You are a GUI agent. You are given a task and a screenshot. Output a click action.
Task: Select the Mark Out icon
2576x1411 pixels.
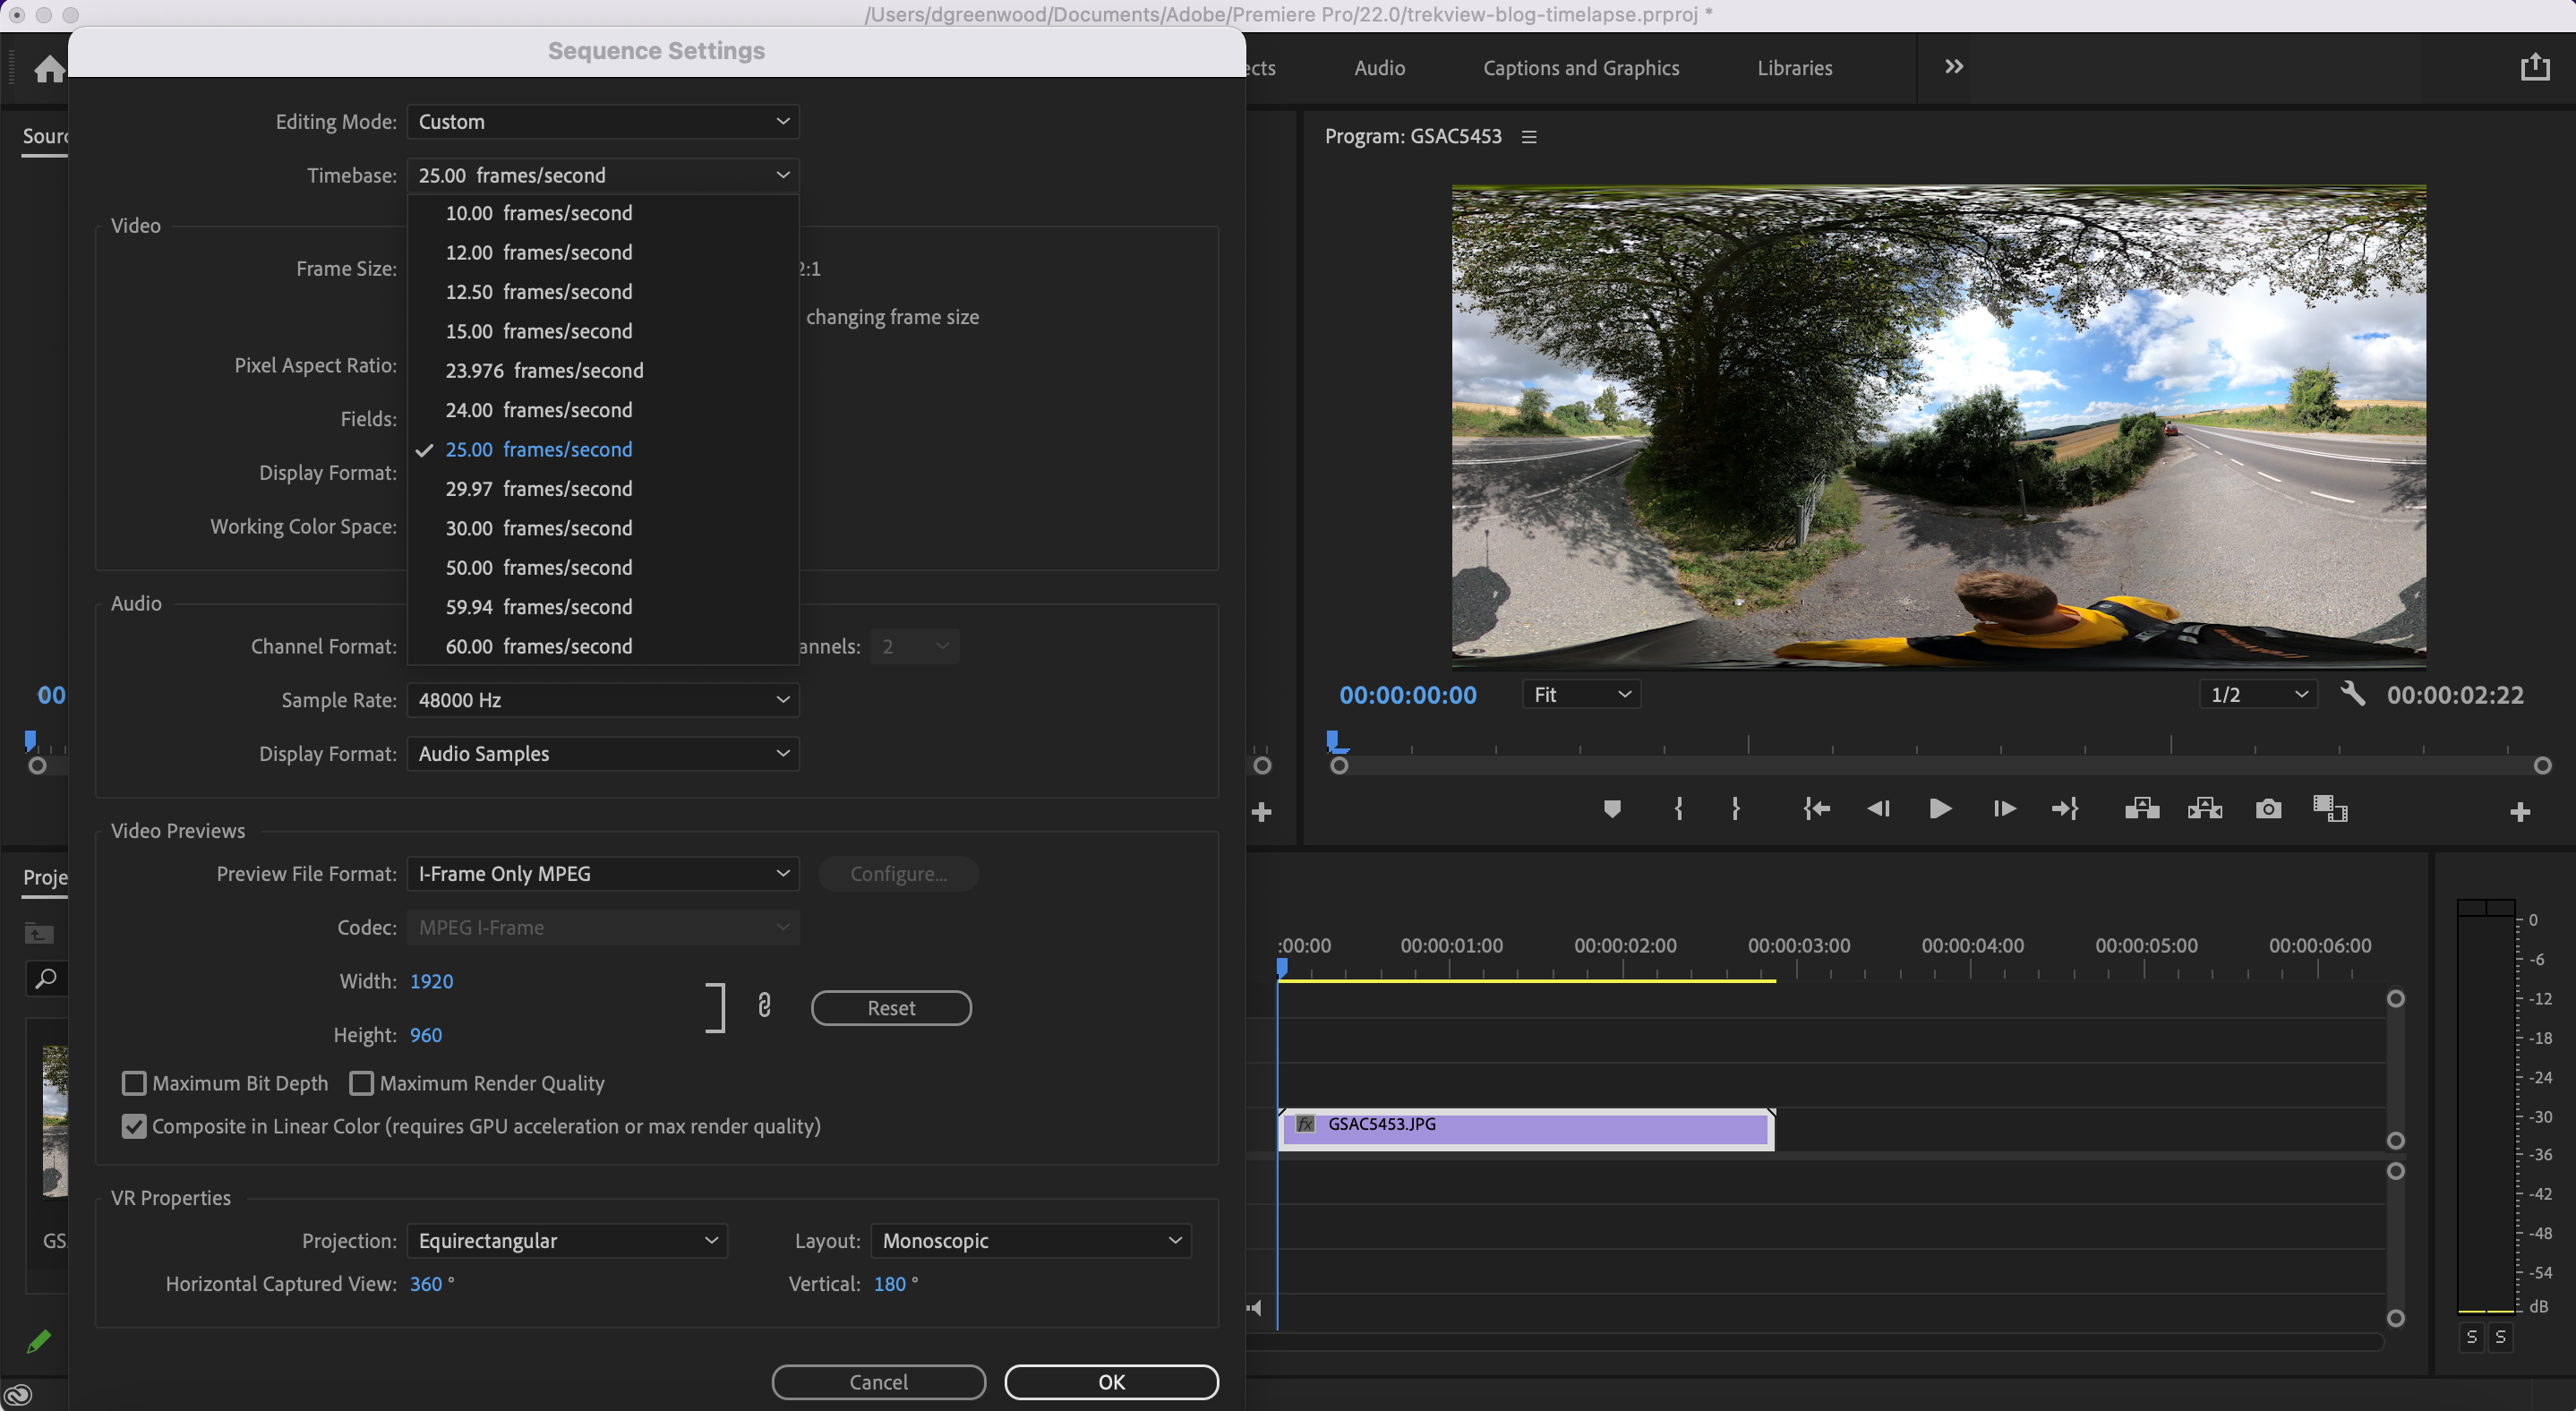click(1736, 809)
